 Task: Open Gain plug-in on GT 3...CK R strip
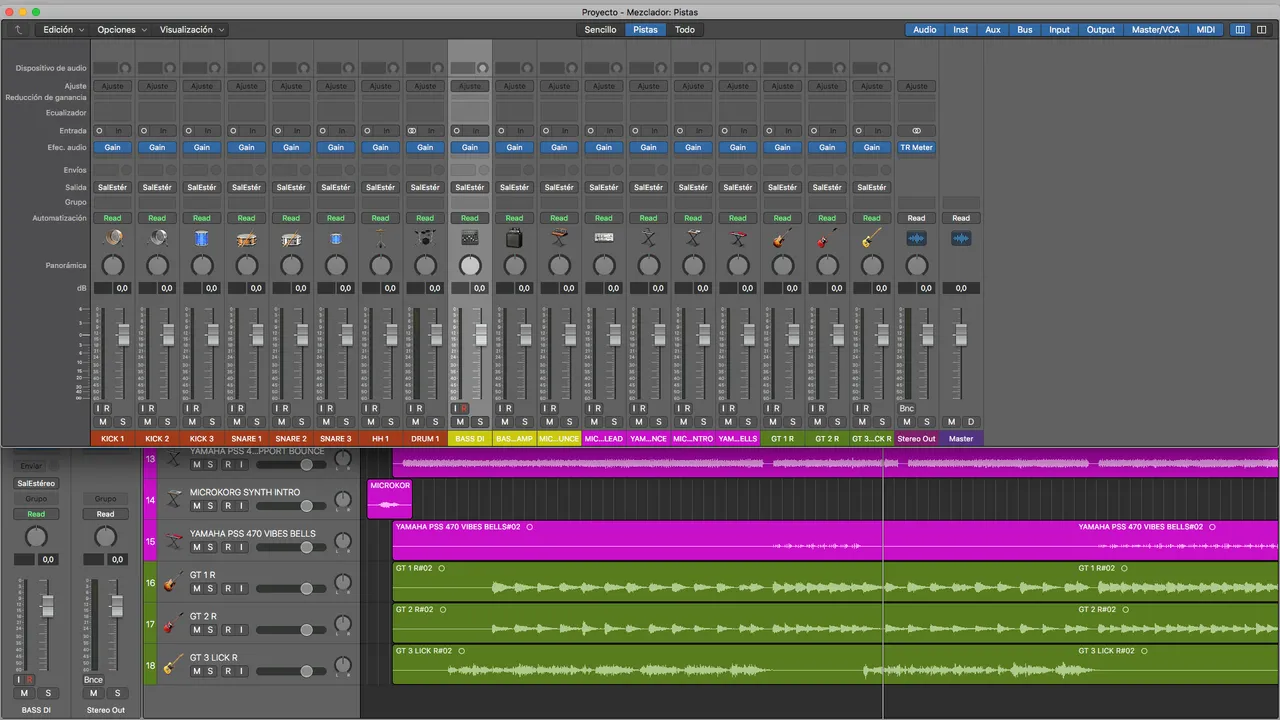coord(872,147)
